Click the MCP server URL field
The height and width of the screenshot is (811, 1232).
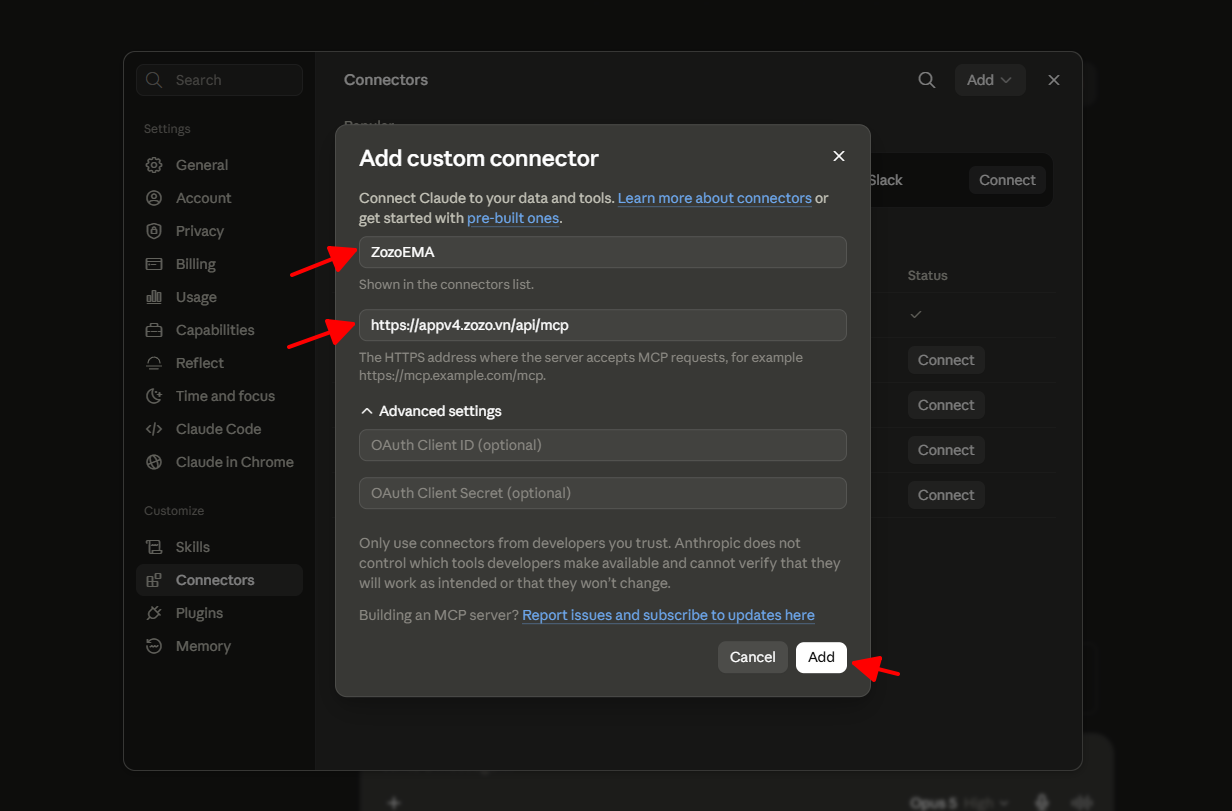tap(603, 325)
